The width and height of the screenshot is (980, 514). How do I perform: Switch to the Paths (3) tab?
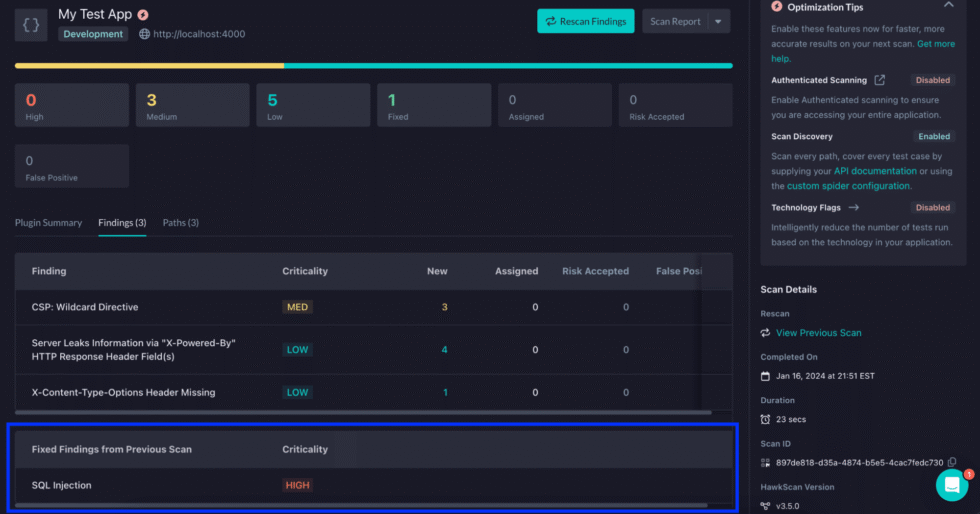point(181,223)
